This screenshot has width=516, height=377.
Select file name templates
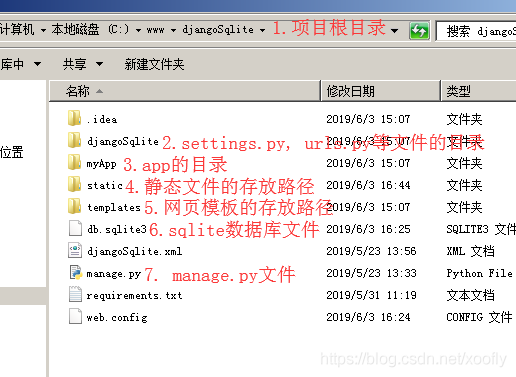click(x=114, y=207)
